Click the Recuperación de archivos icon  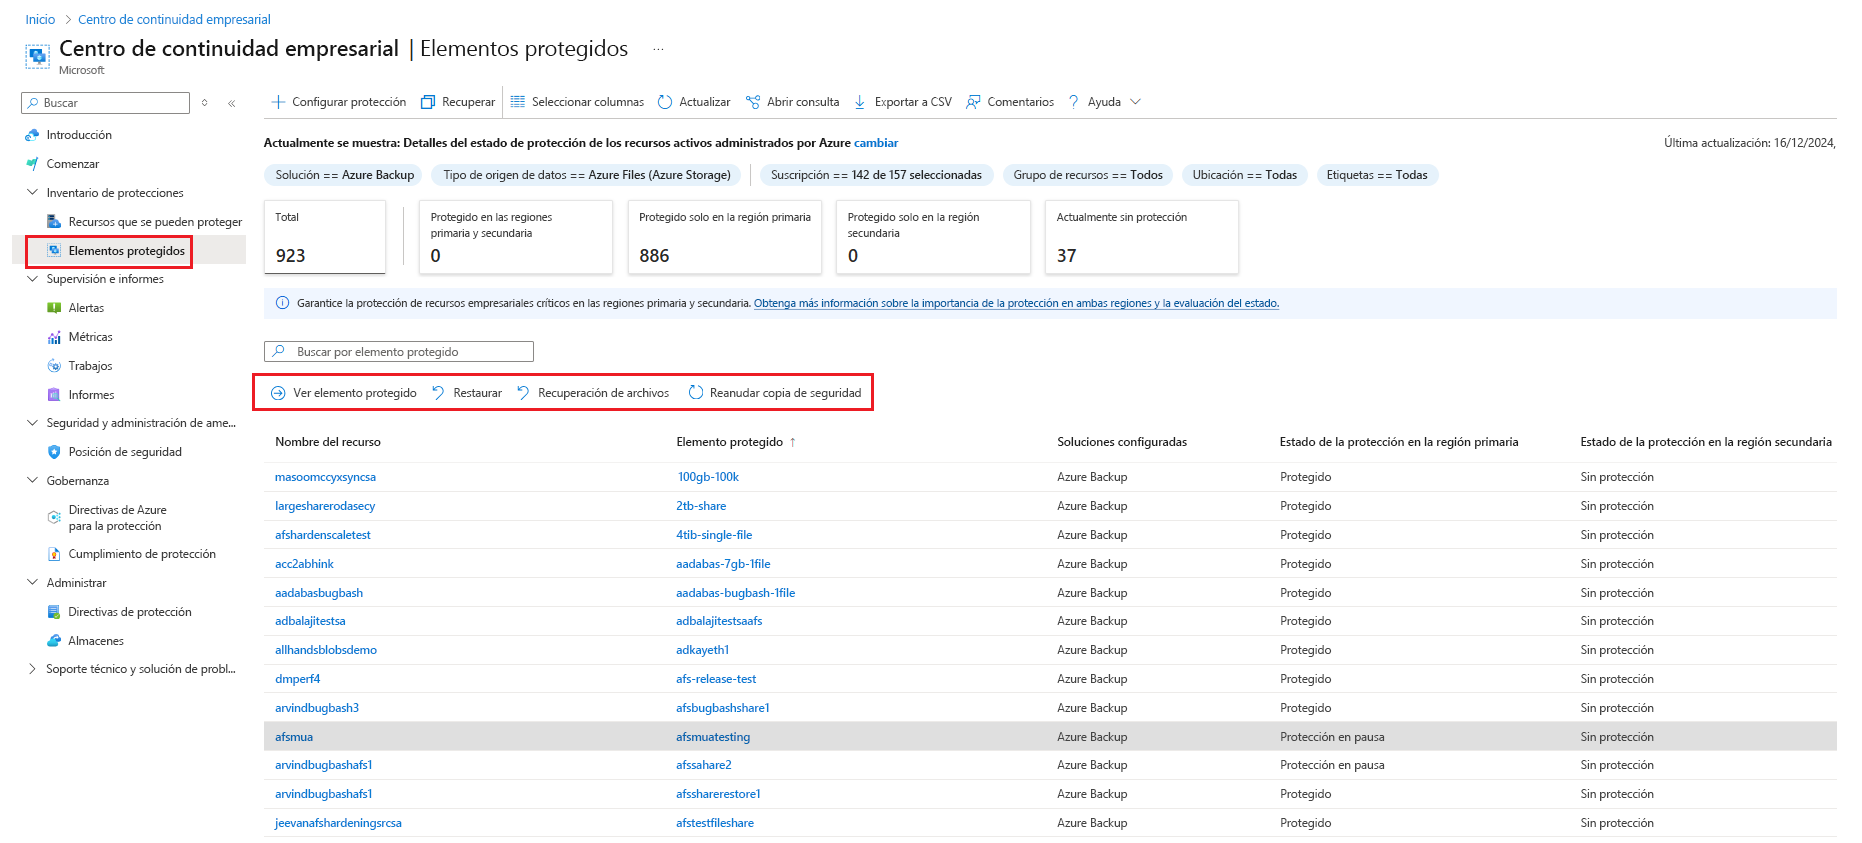(x=523, y=393)
